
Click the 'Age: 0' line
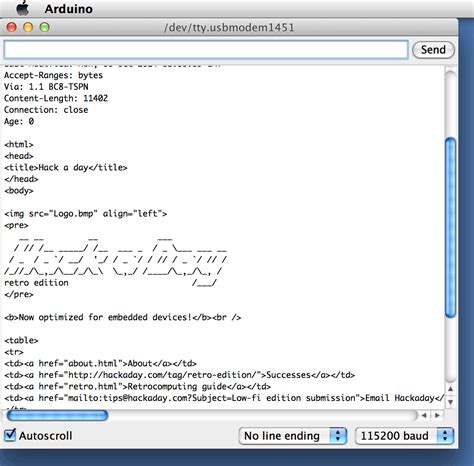19,122
